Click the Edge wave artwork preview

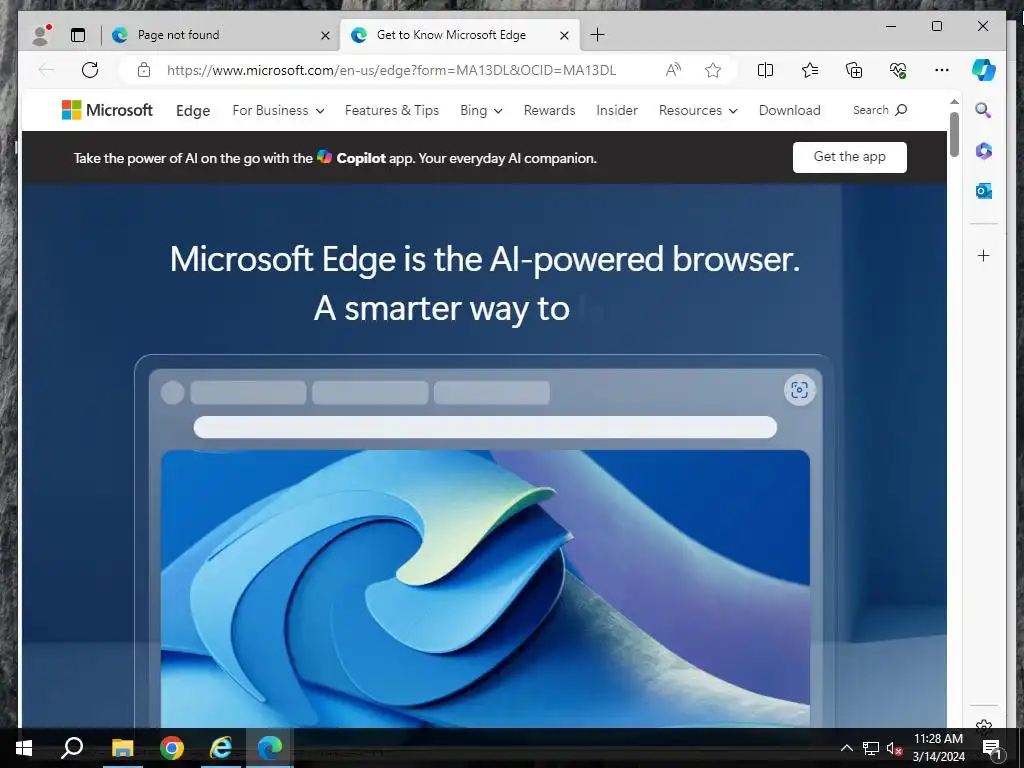[485, 588]
